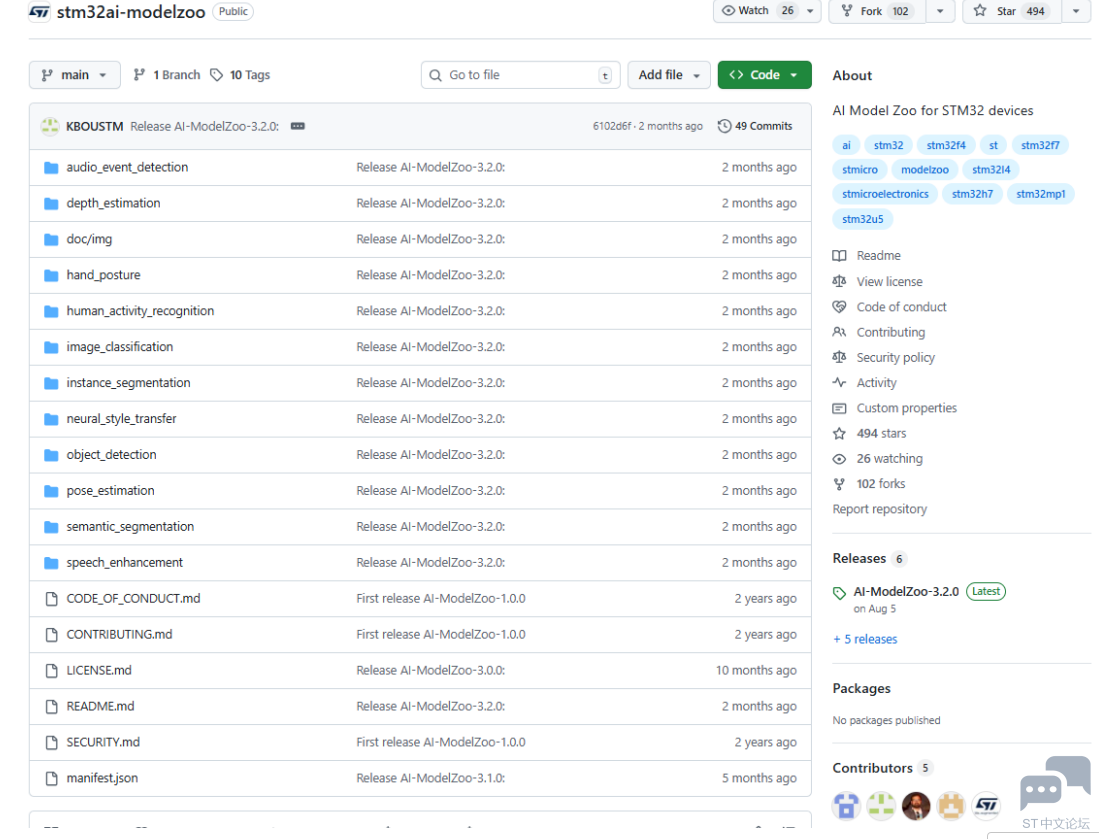Open the semantic_segmentation folder
The height and width of the screenshot is (839, 1099).
pos(130,527)
